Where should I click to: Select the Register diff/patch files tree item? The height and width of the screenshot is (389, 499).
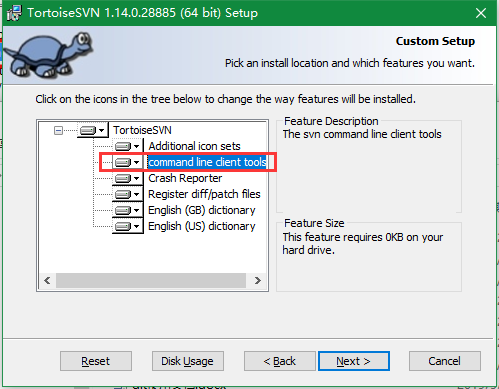pos(204,194)
